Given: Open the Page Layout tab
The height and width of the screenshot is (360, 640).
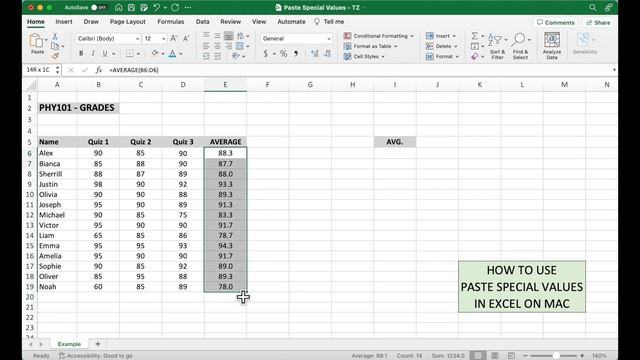Looking at the screenshot, I should (x=127, y=22).
